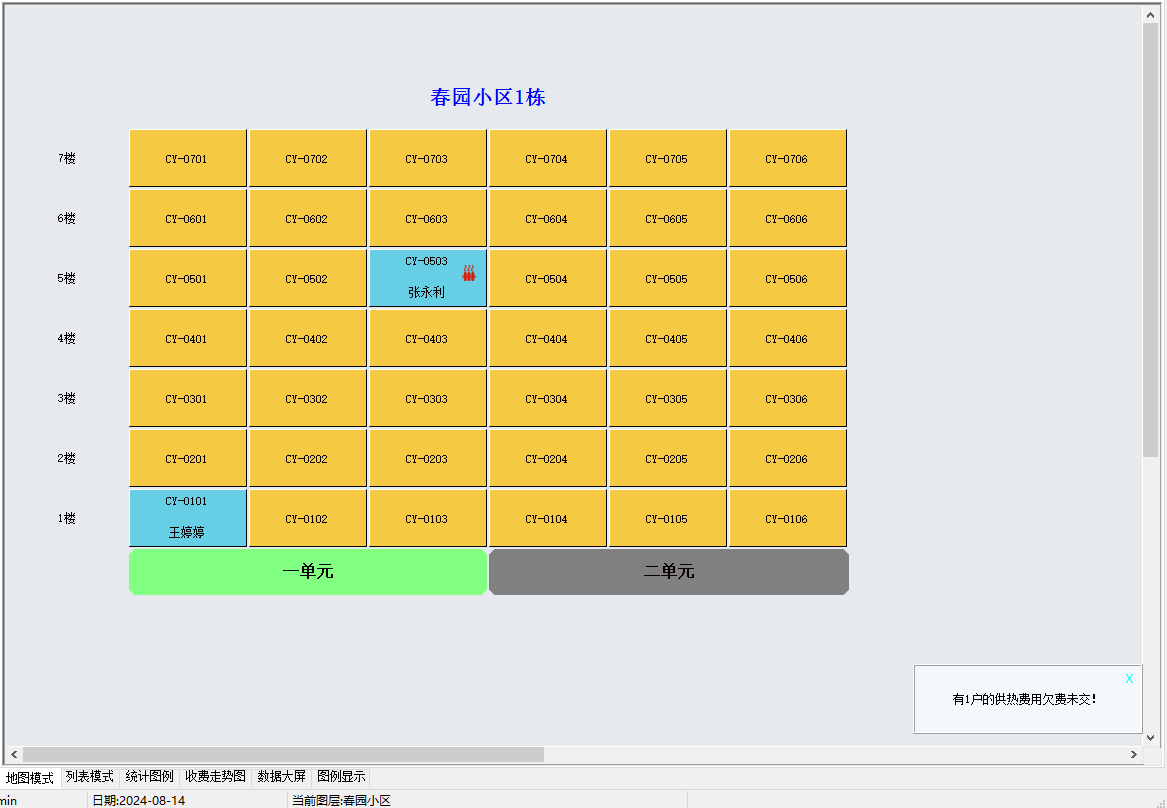This screenshot has height=808, width=1167.
Task: Select room CY-0406
Action: (787, 338)
